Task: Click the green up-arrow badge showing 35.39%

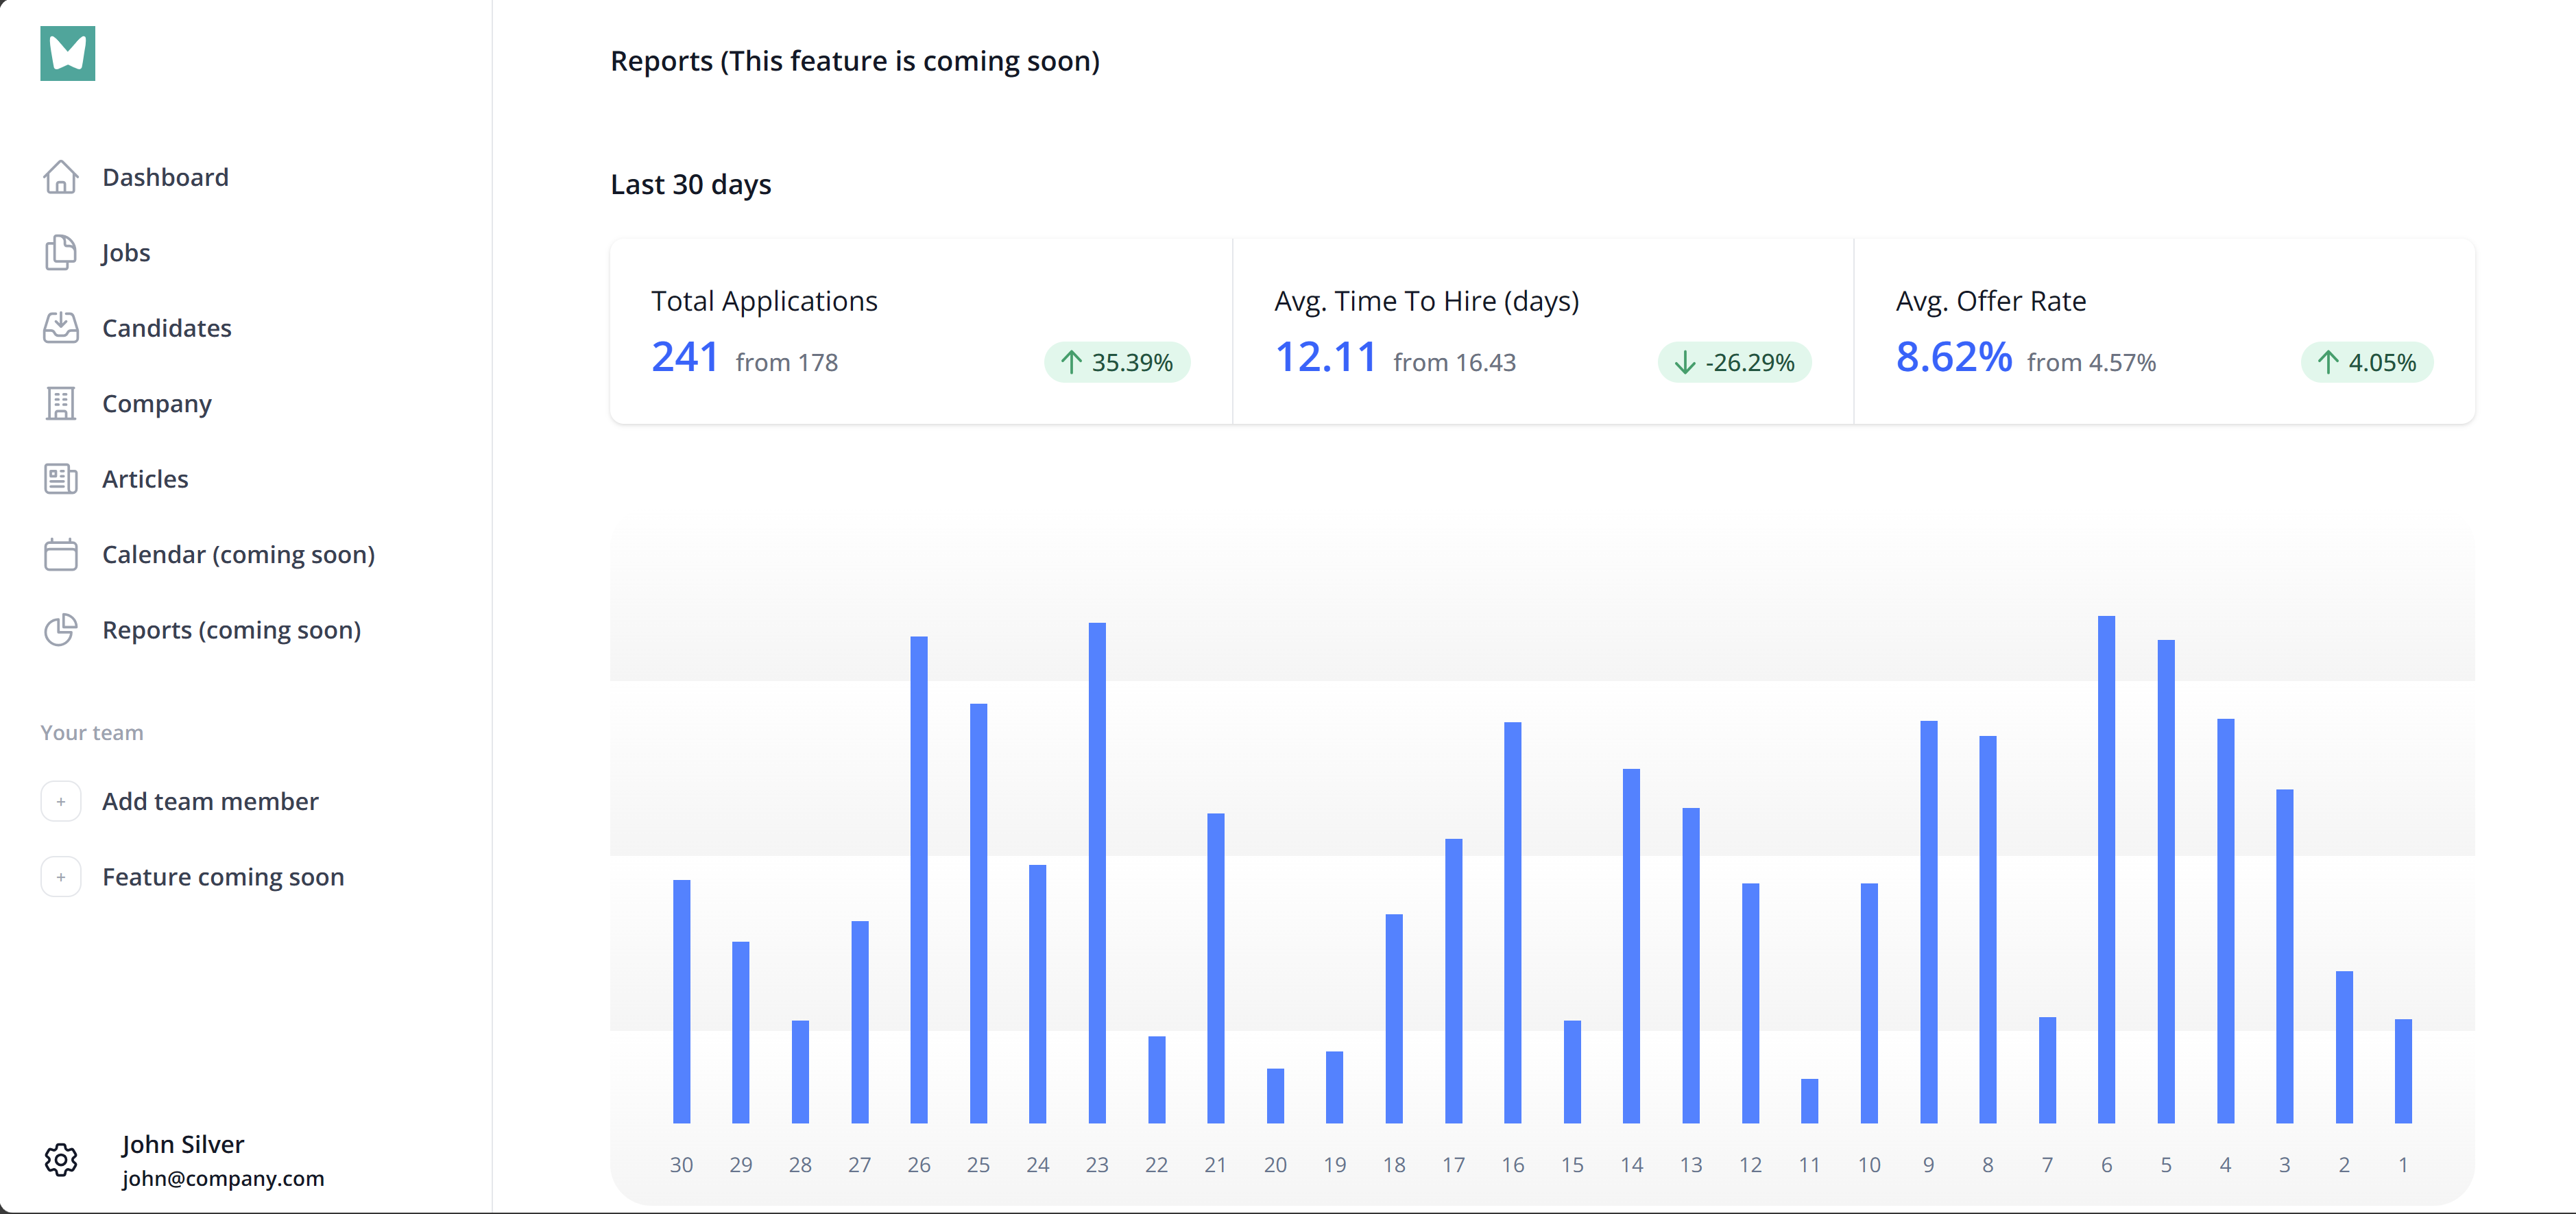Action: (1117, 362)
